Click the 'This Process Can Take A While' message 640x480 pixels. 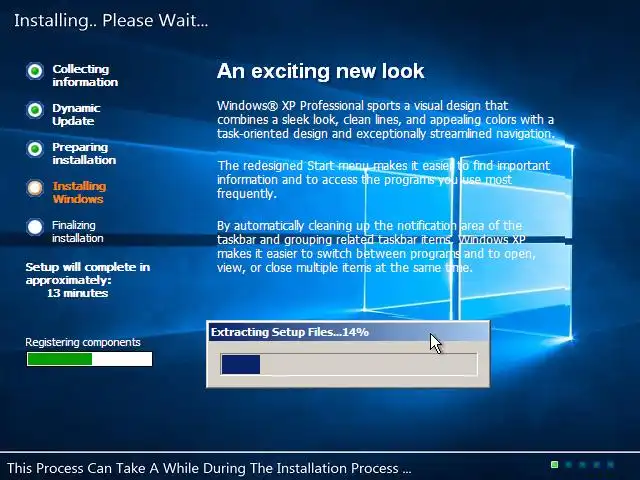(209, 468)
